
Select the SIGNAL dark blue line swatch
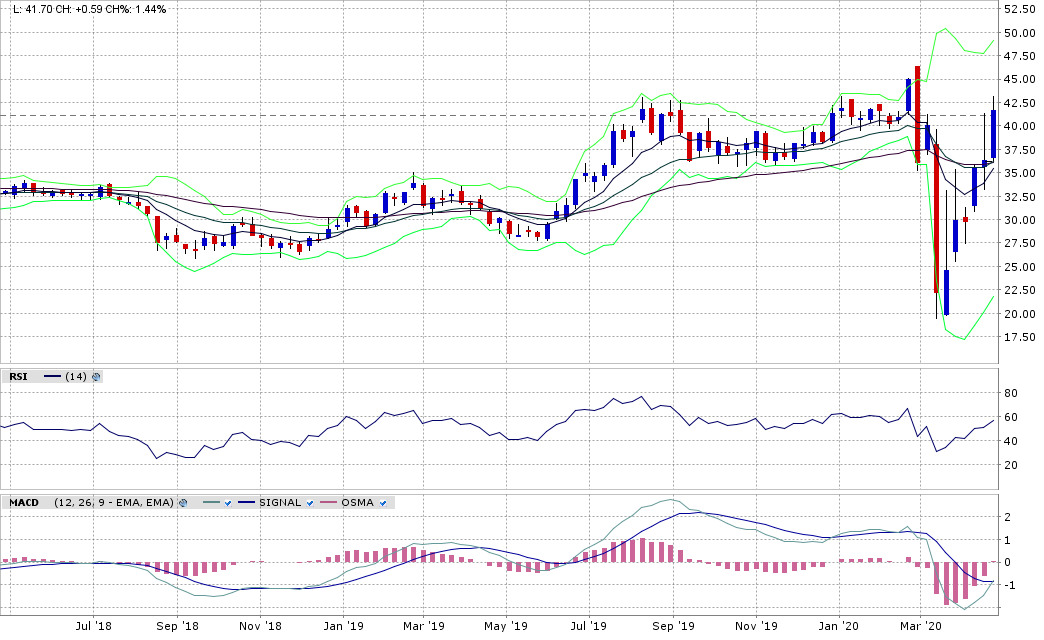pyautogui.click(x=246, y=502)
